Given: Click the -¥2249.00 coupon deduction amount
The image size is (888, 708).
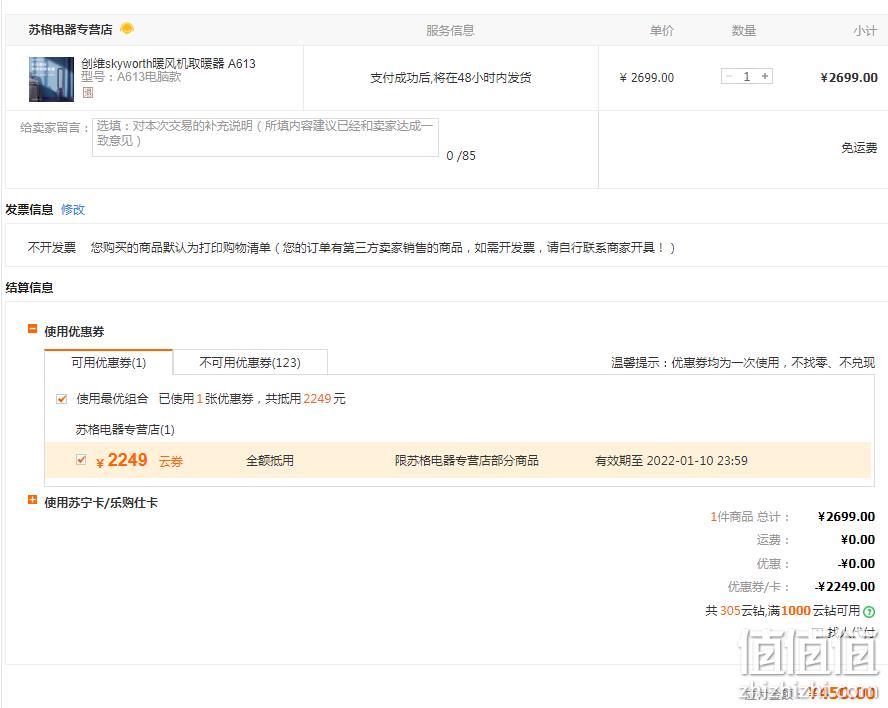Looking at the screenshot, I should point(845,587).
